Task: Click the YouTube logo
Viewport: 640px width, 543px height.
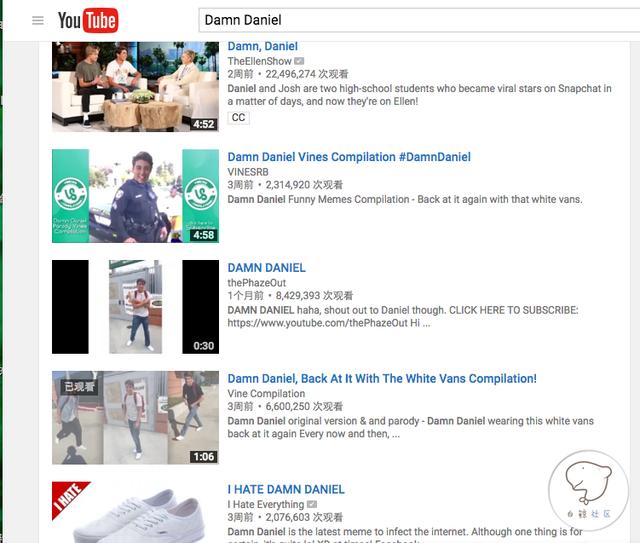Action: (88, 20)
